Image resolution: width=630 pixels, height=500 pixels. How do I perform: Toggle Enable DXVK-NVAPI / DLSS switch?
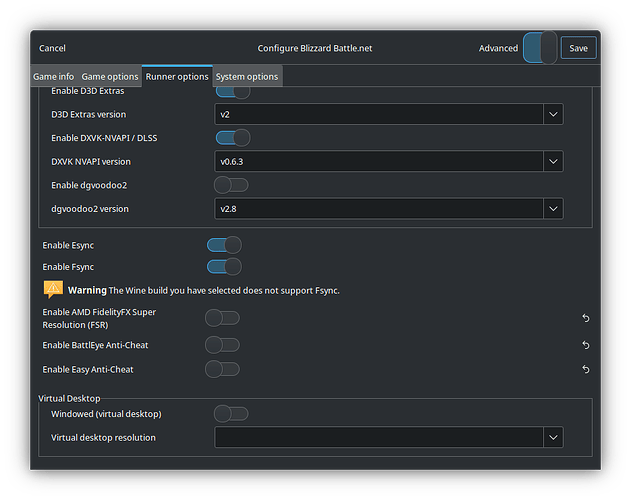[x=232, y=137]
